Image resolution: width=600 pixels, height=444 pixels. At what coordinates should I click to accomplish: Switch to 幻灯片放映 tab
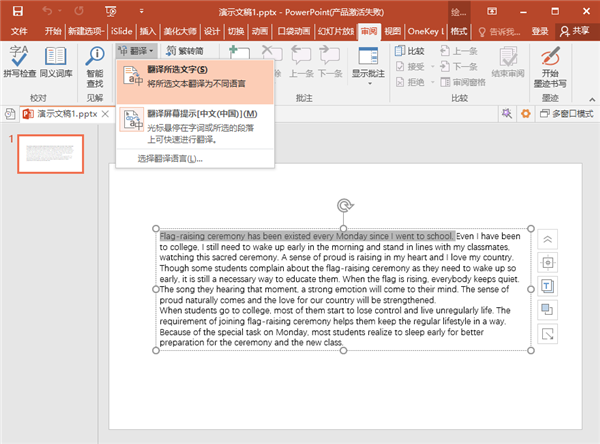[336, 31]
